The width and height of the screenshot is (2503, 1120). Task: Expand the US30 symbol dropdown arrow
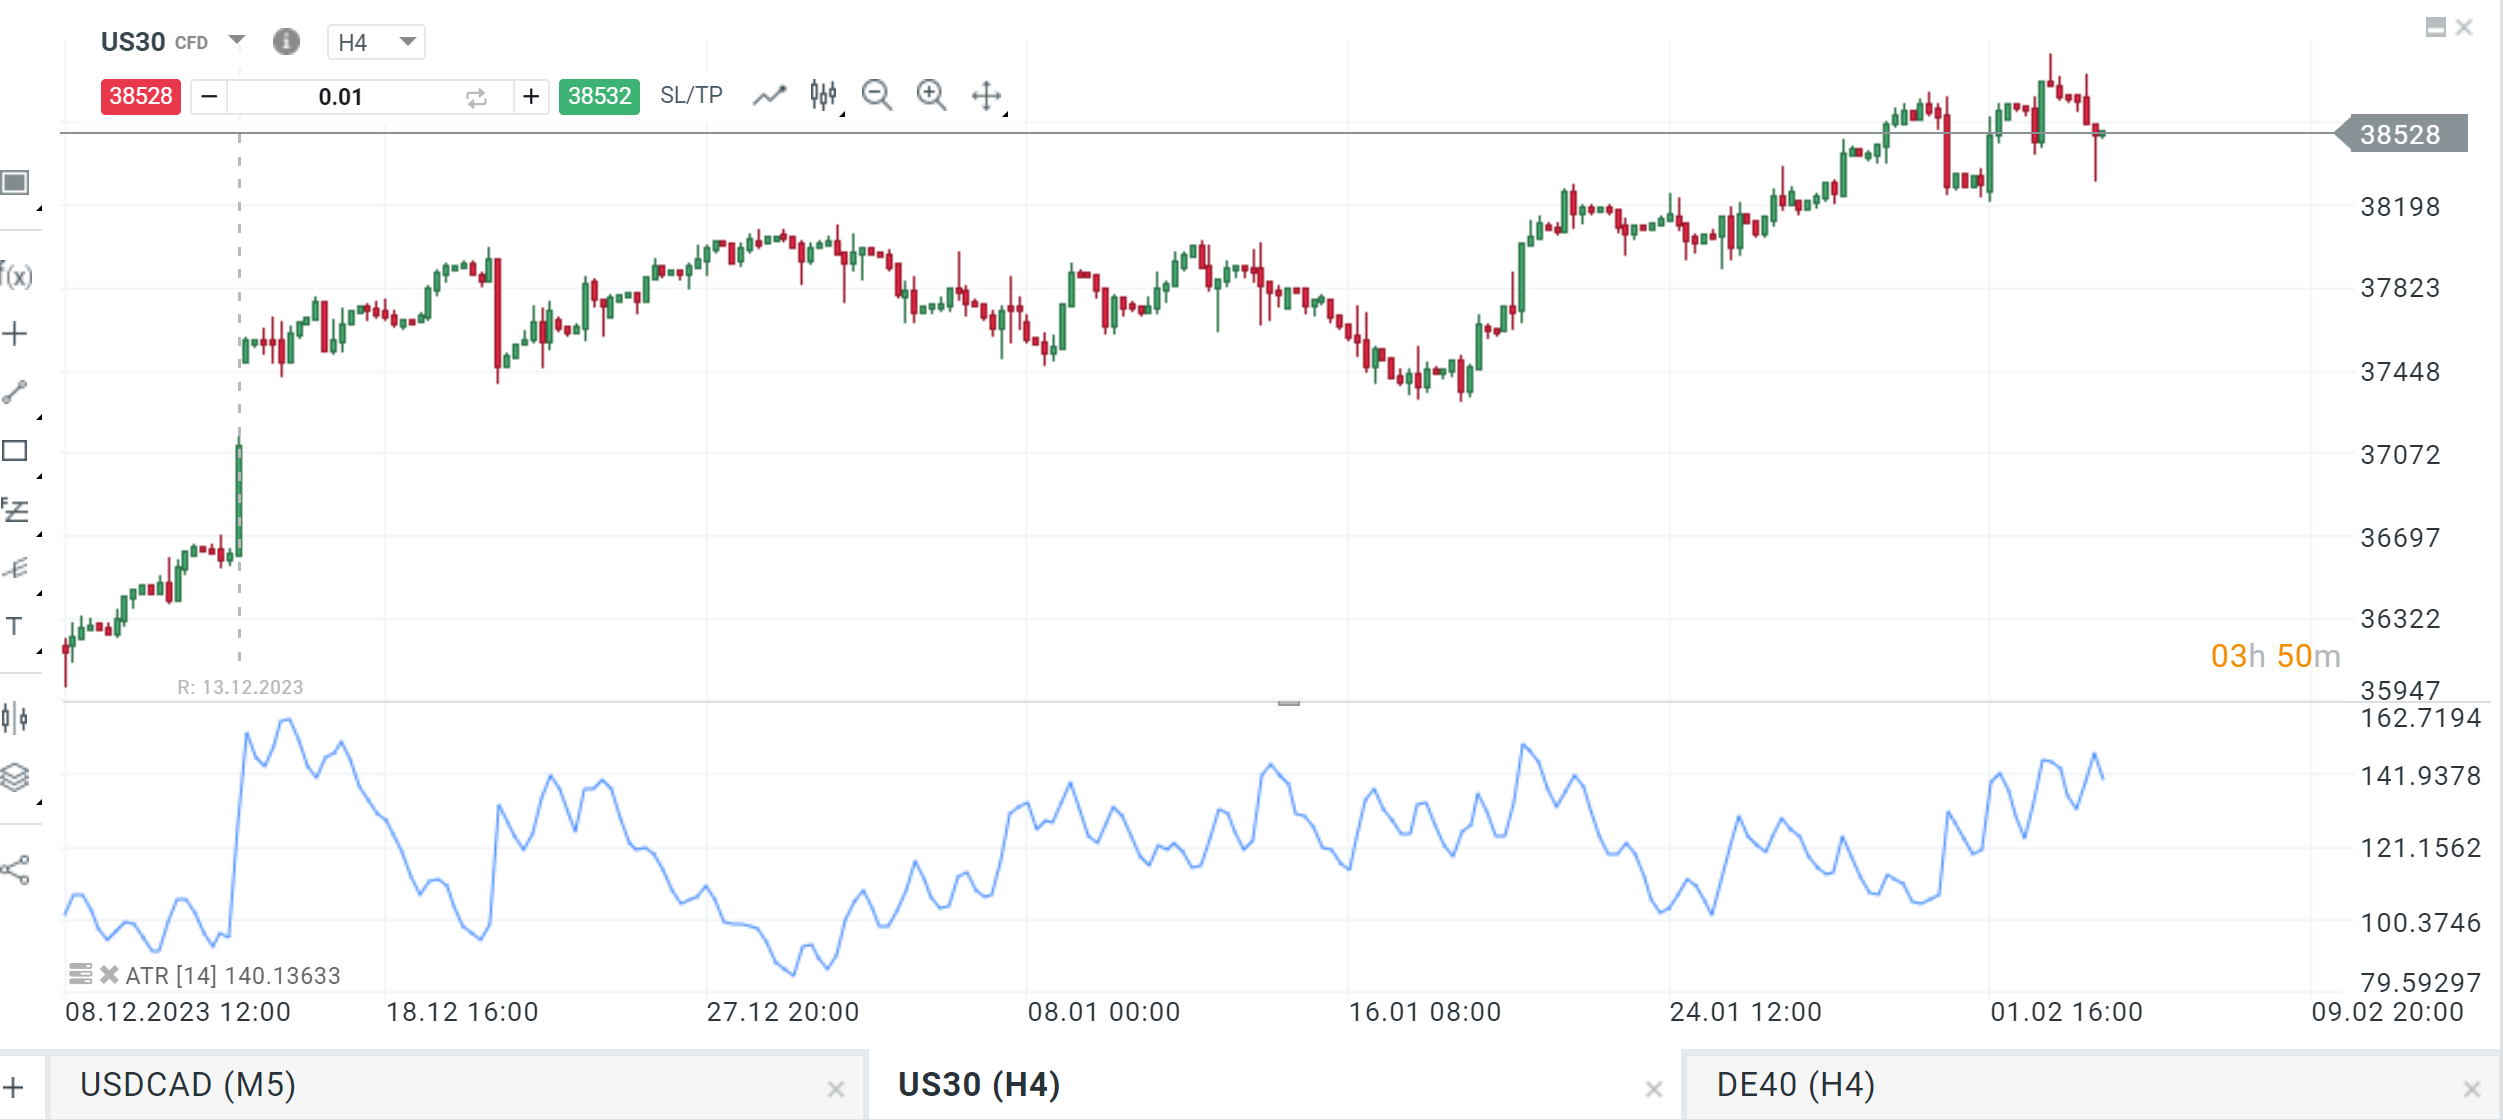(x=237, y=40)
